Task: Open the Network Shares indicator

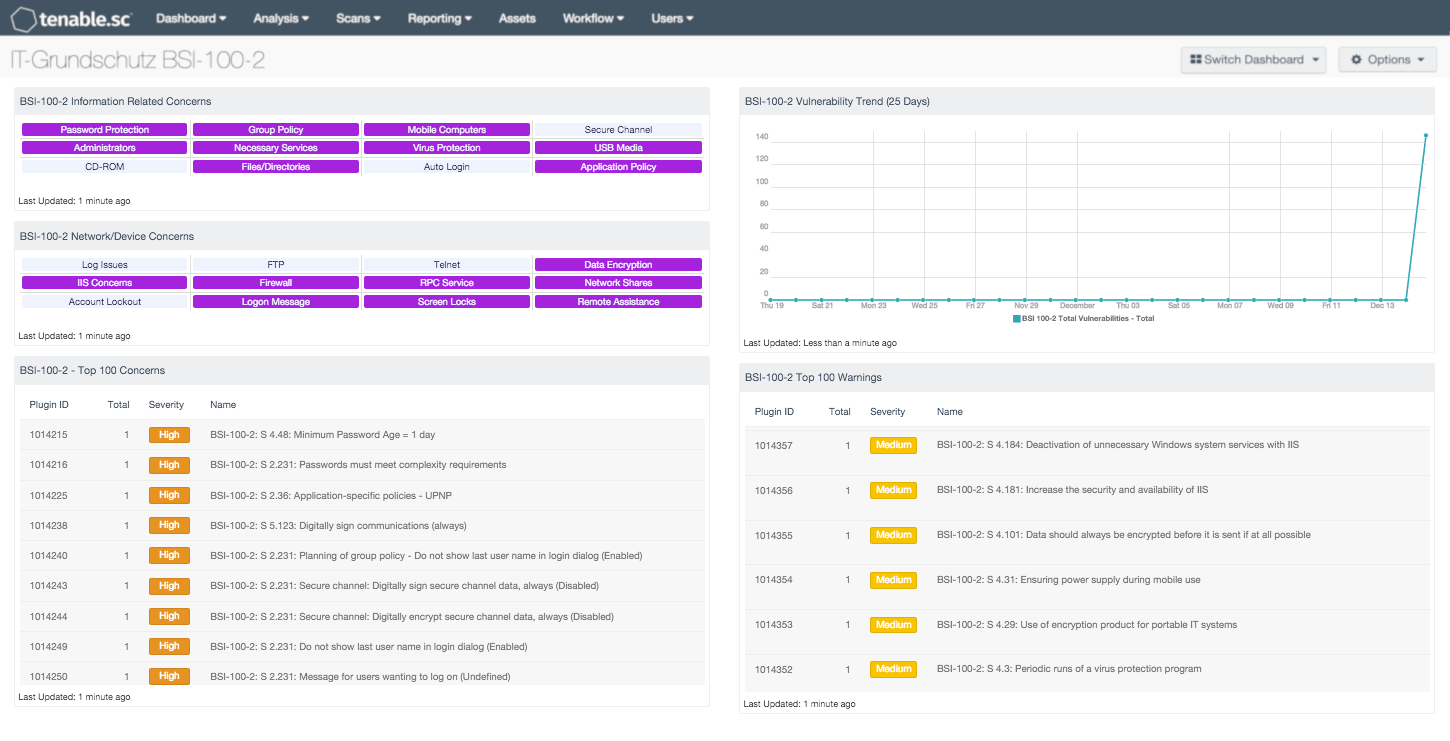Action: click(x=618, y=283)
